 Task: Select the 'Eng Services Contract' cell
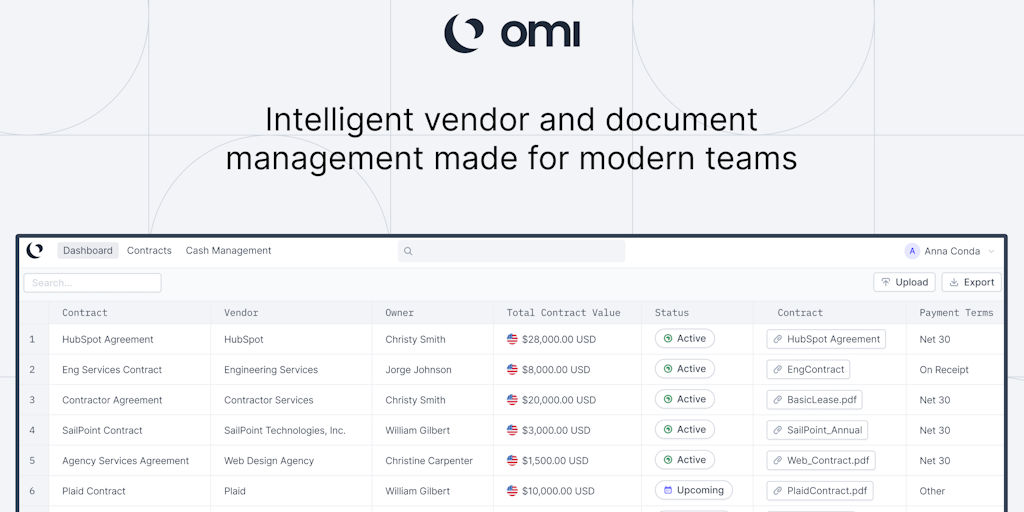(112, 370)
